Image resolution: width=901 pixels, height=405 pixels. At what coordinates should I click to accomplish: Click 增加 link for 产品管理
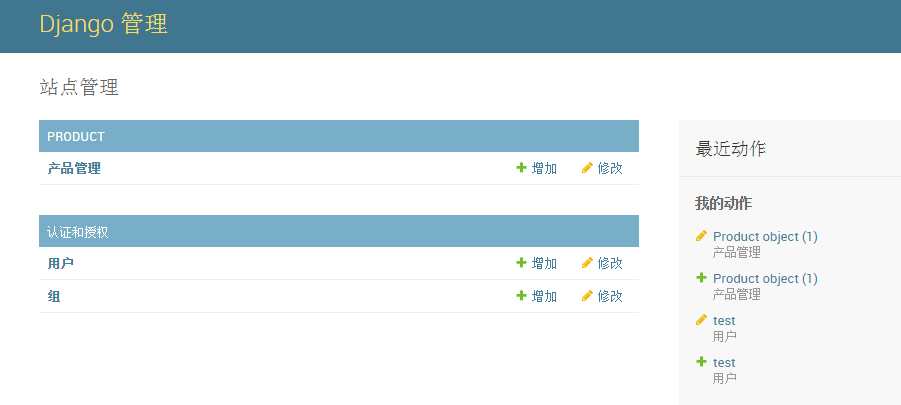(544, 168)
